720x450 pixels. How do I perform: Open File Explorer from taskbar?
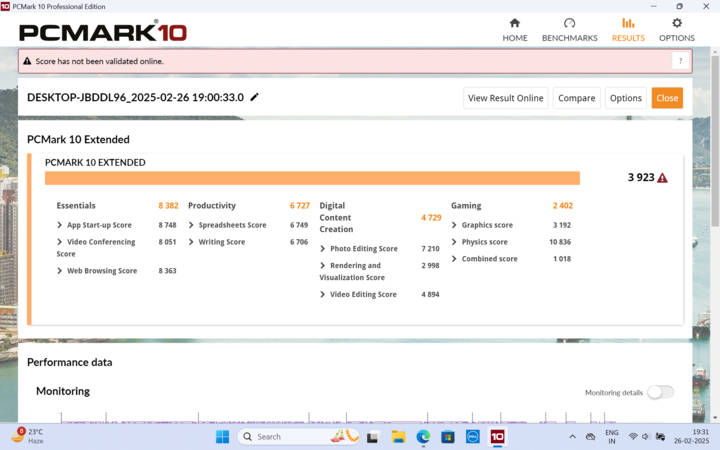tap(398, 437)
